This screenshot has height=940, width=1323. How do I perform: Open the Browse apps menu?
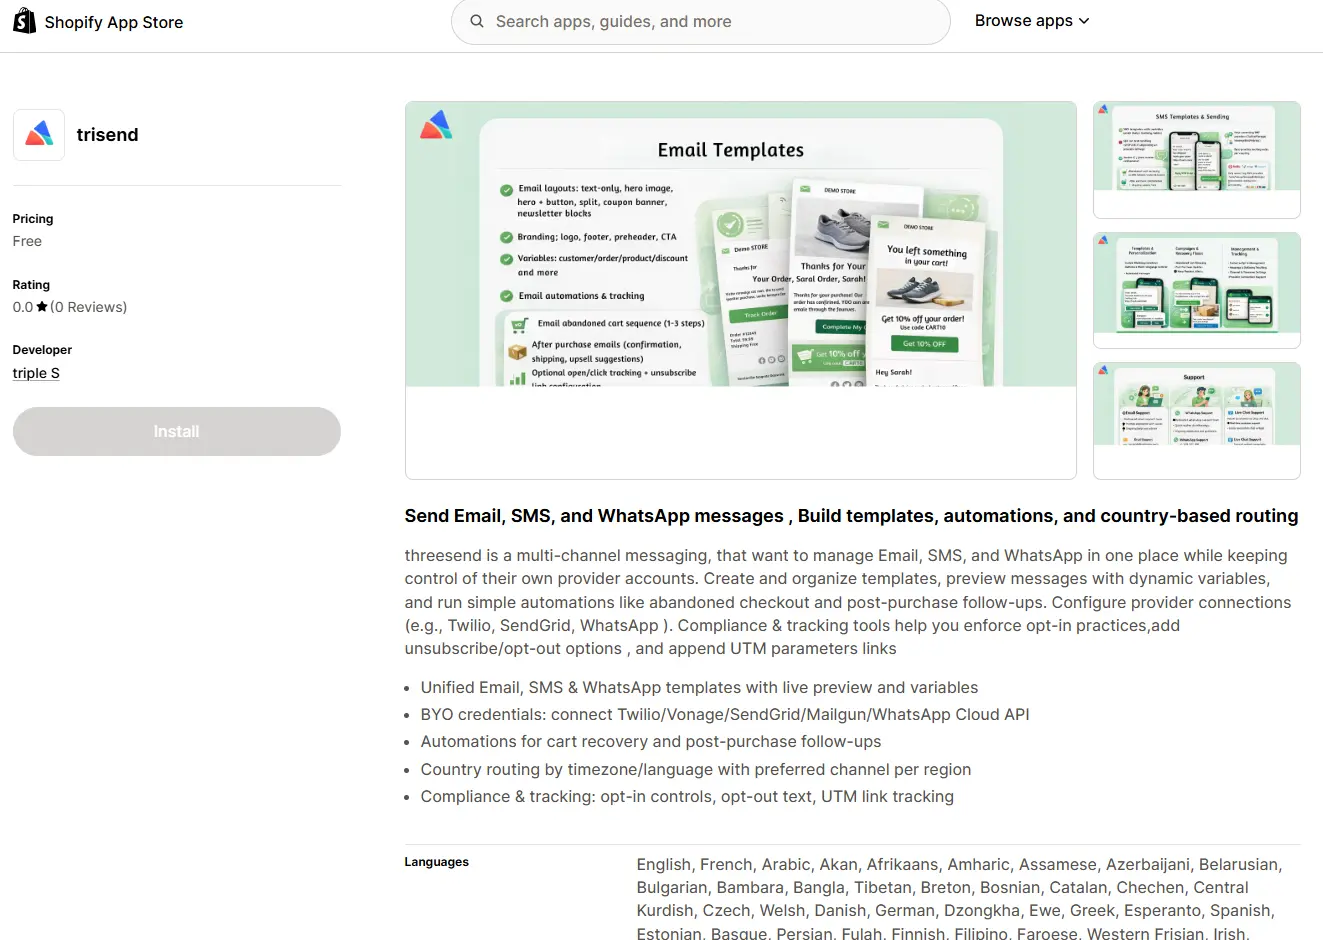pyautogui.click(x=1032, y=21)
